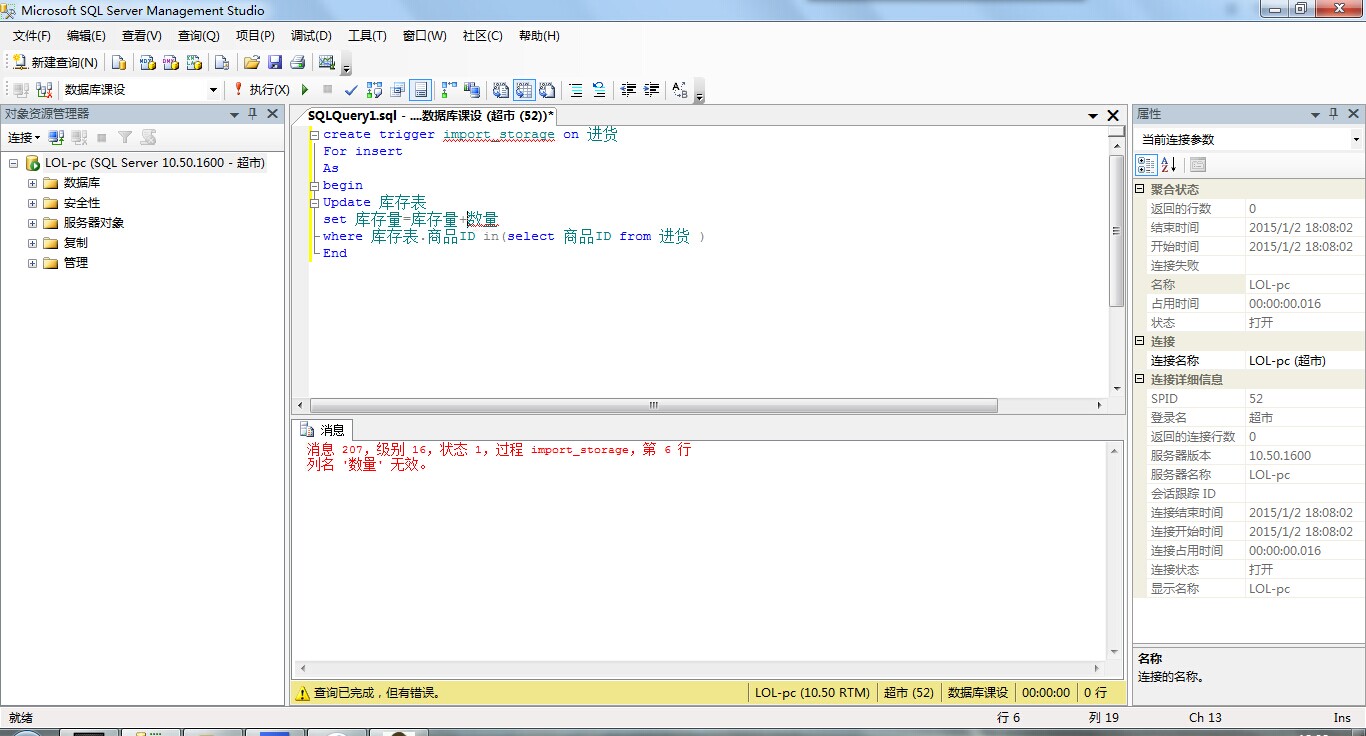Expand the 管理 folder

coord(32,263)
